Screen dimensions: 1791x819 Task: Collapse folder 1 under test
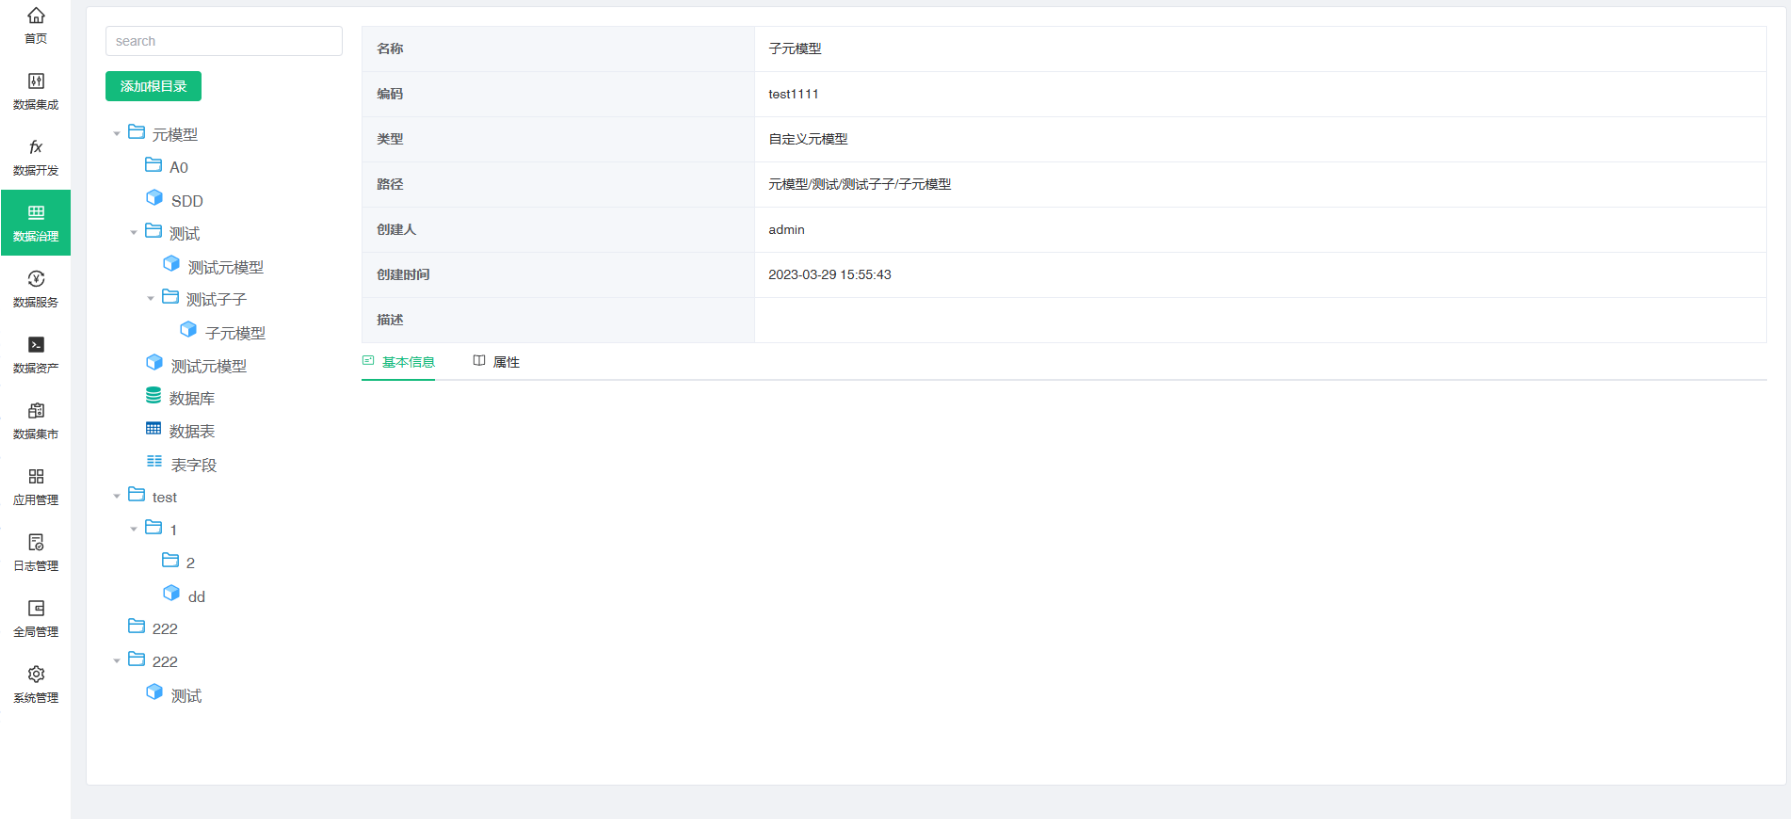pyautogui.click(x=134, y=530)
